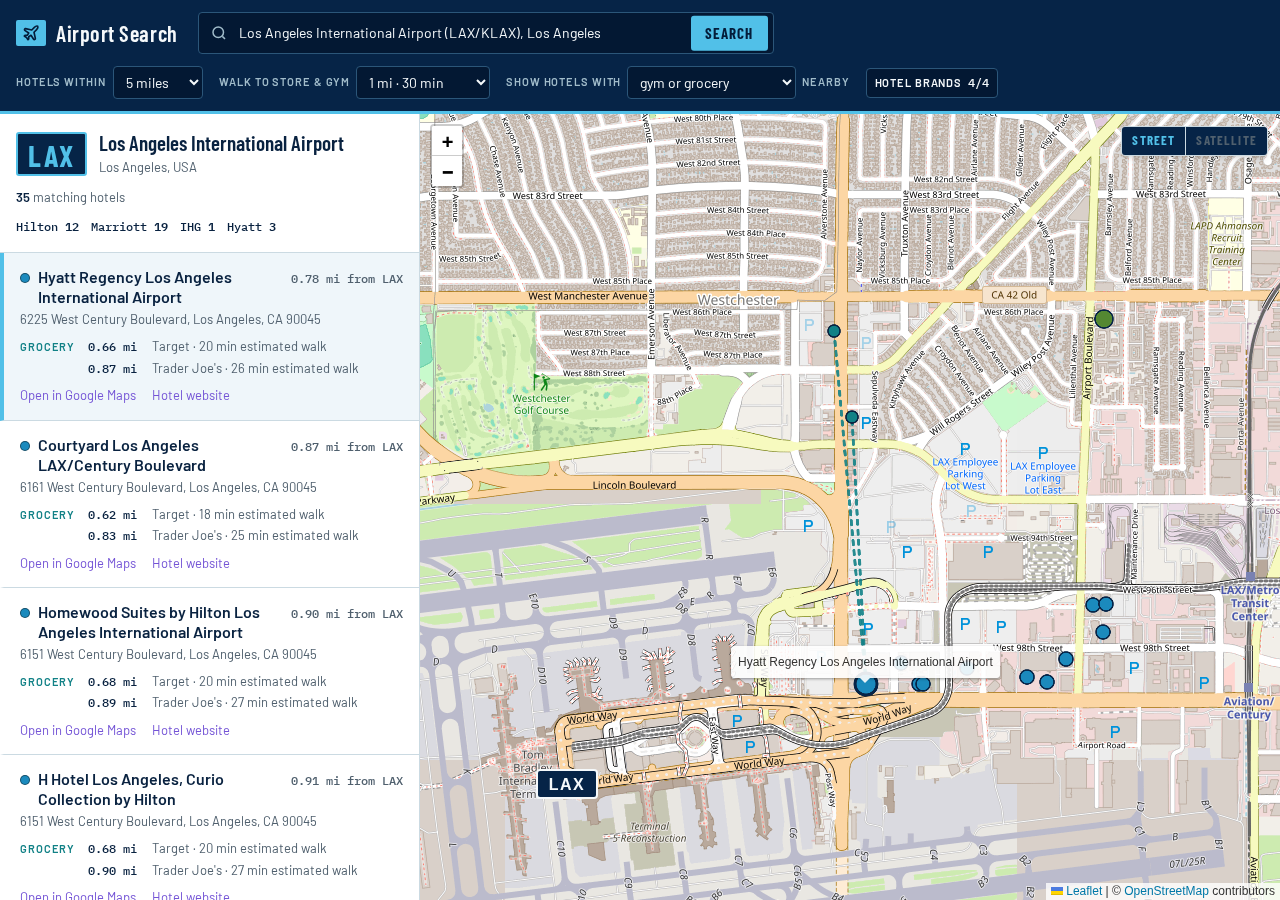Click the Marriott 19 brand count
Image resolution: width=1280 pixels, height=900 pixels.
(130, 227)
